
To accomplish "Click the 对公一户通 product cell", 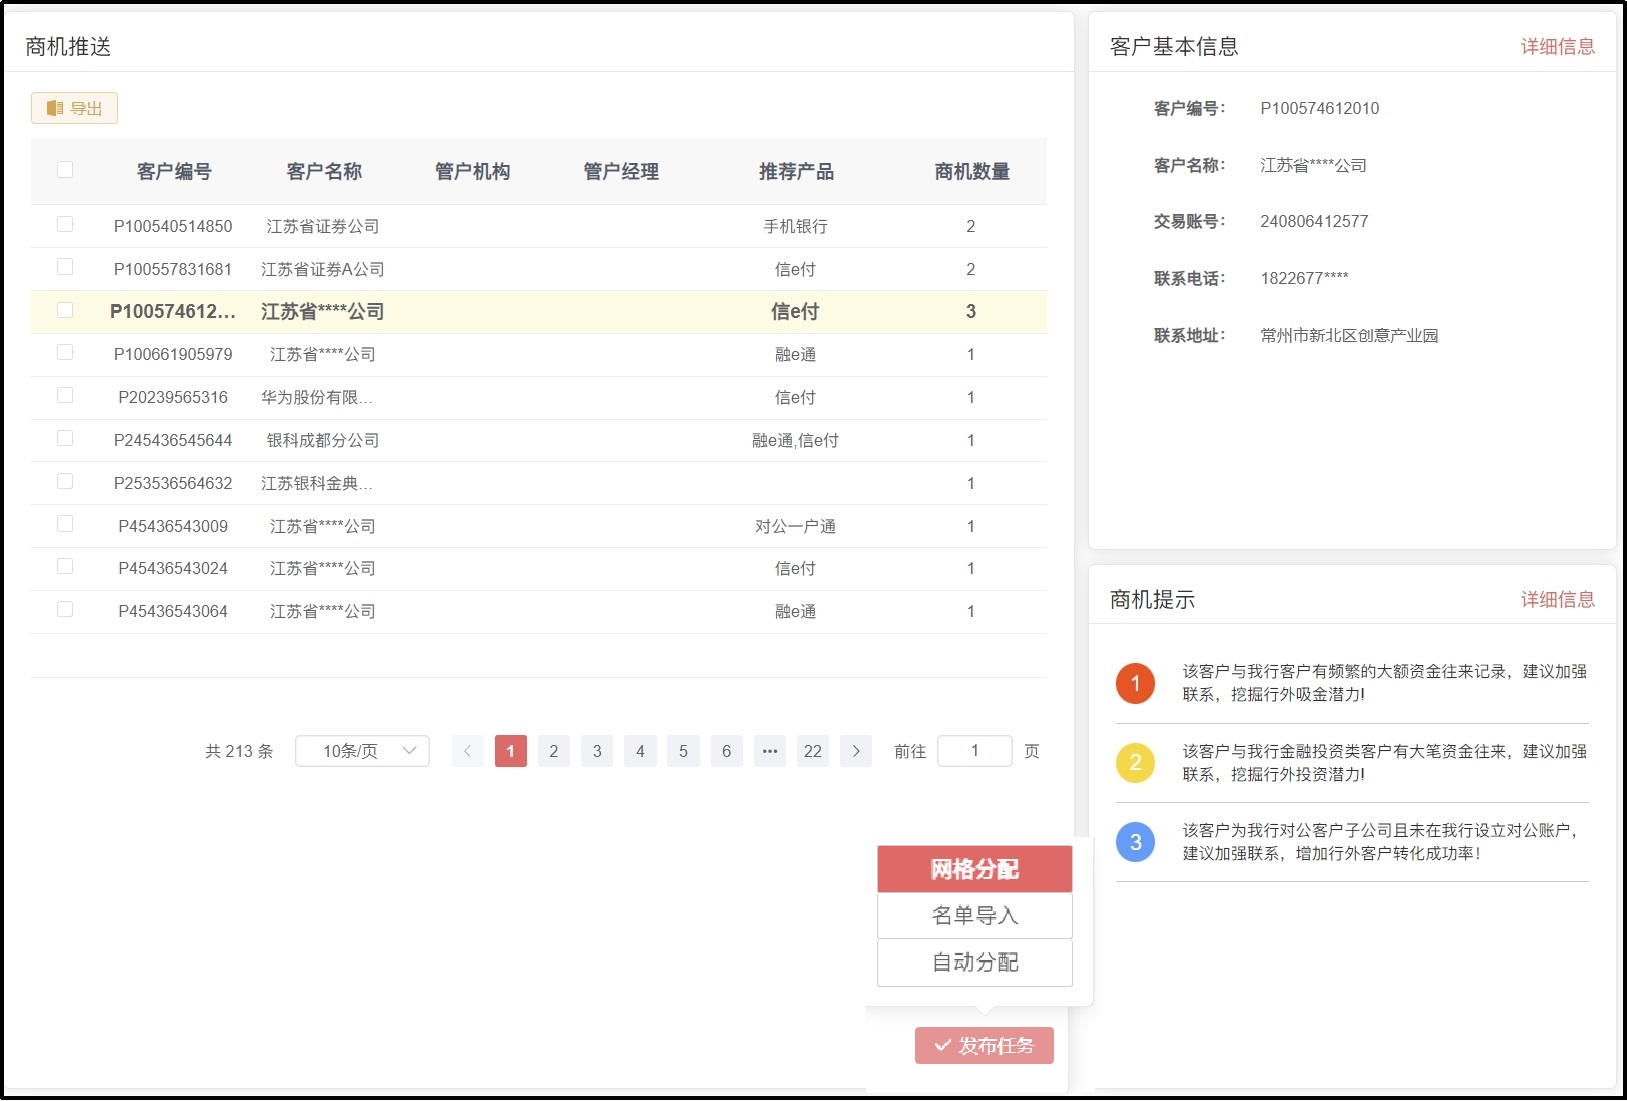I will (796, 526).
